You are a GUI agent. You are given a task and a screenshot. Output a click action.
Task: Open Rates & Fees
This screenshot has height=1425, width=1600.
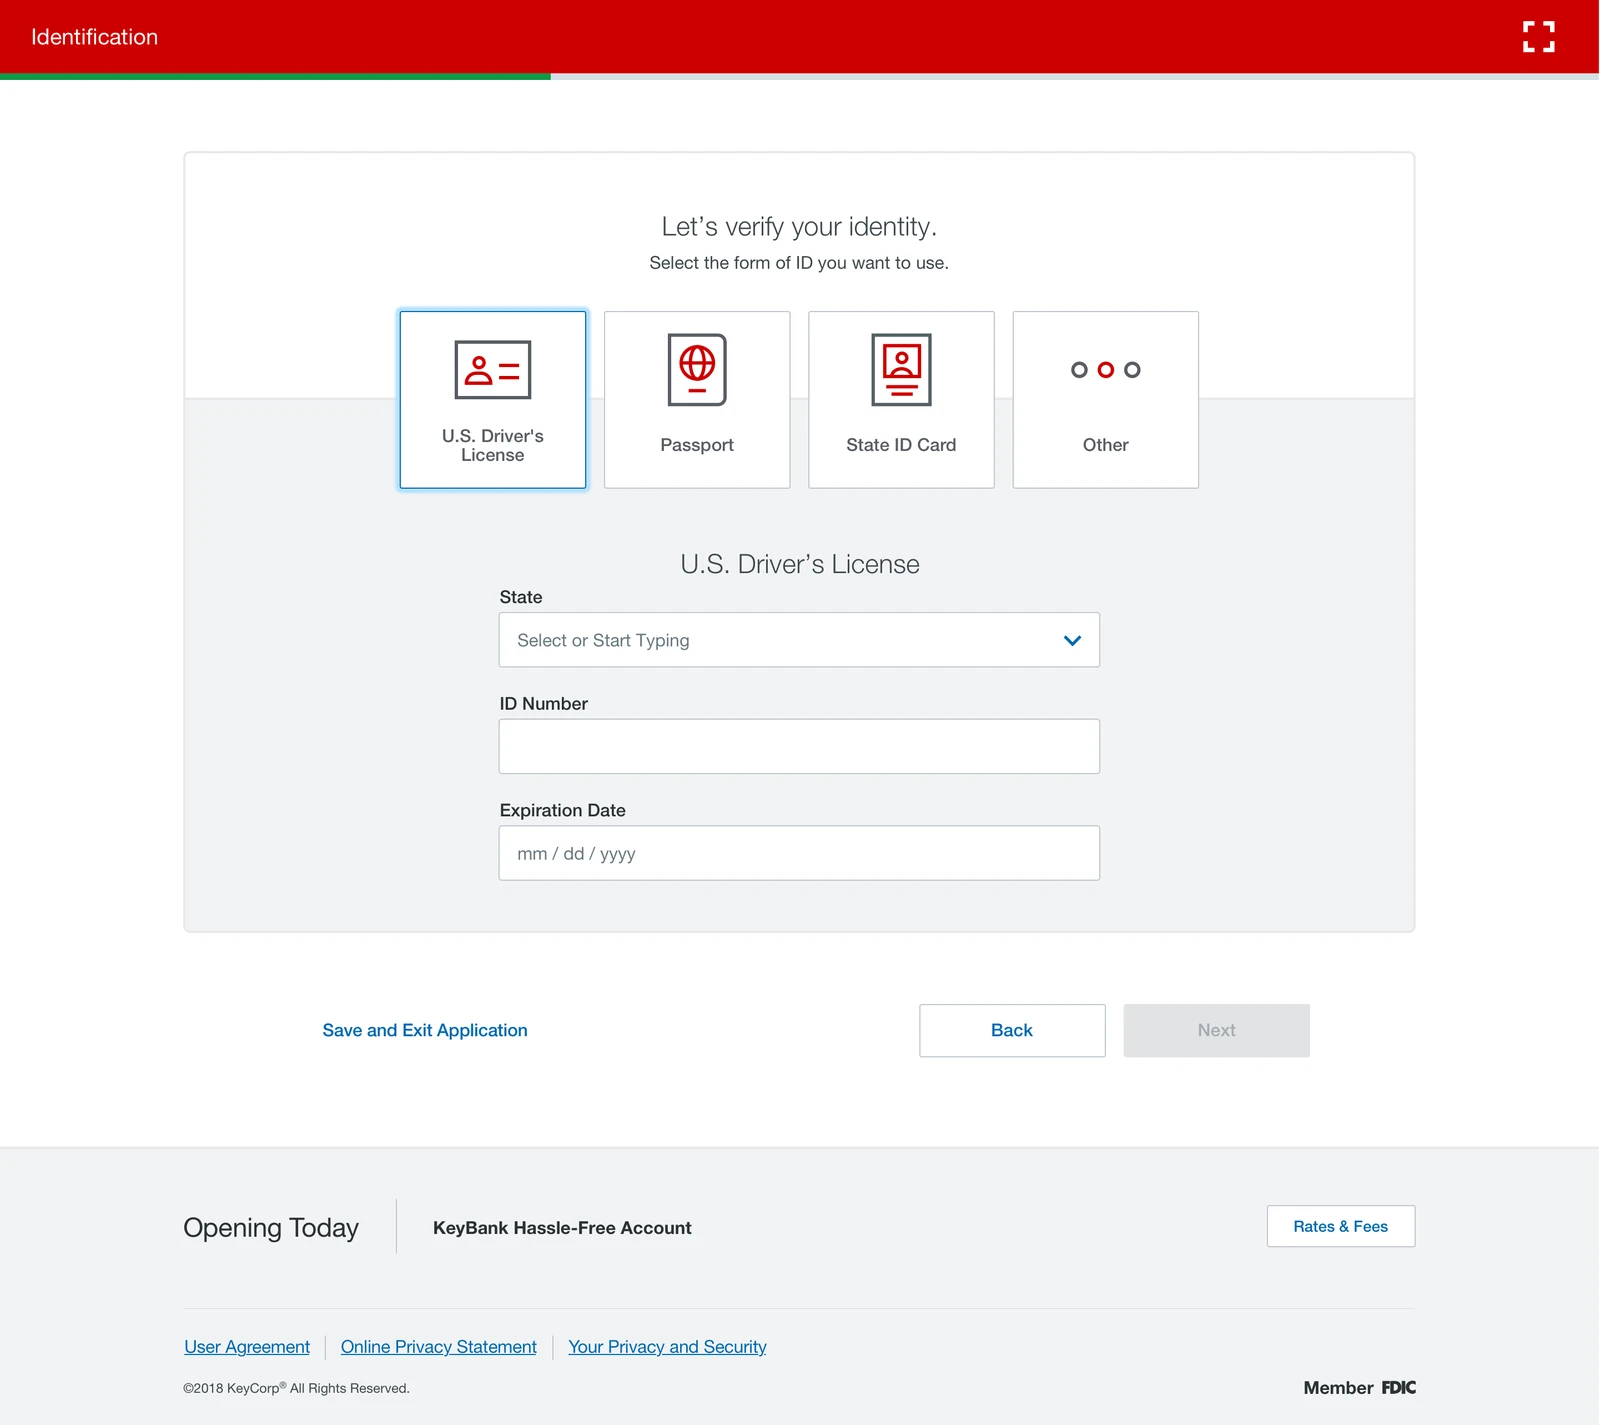tap(1341, 1226)
